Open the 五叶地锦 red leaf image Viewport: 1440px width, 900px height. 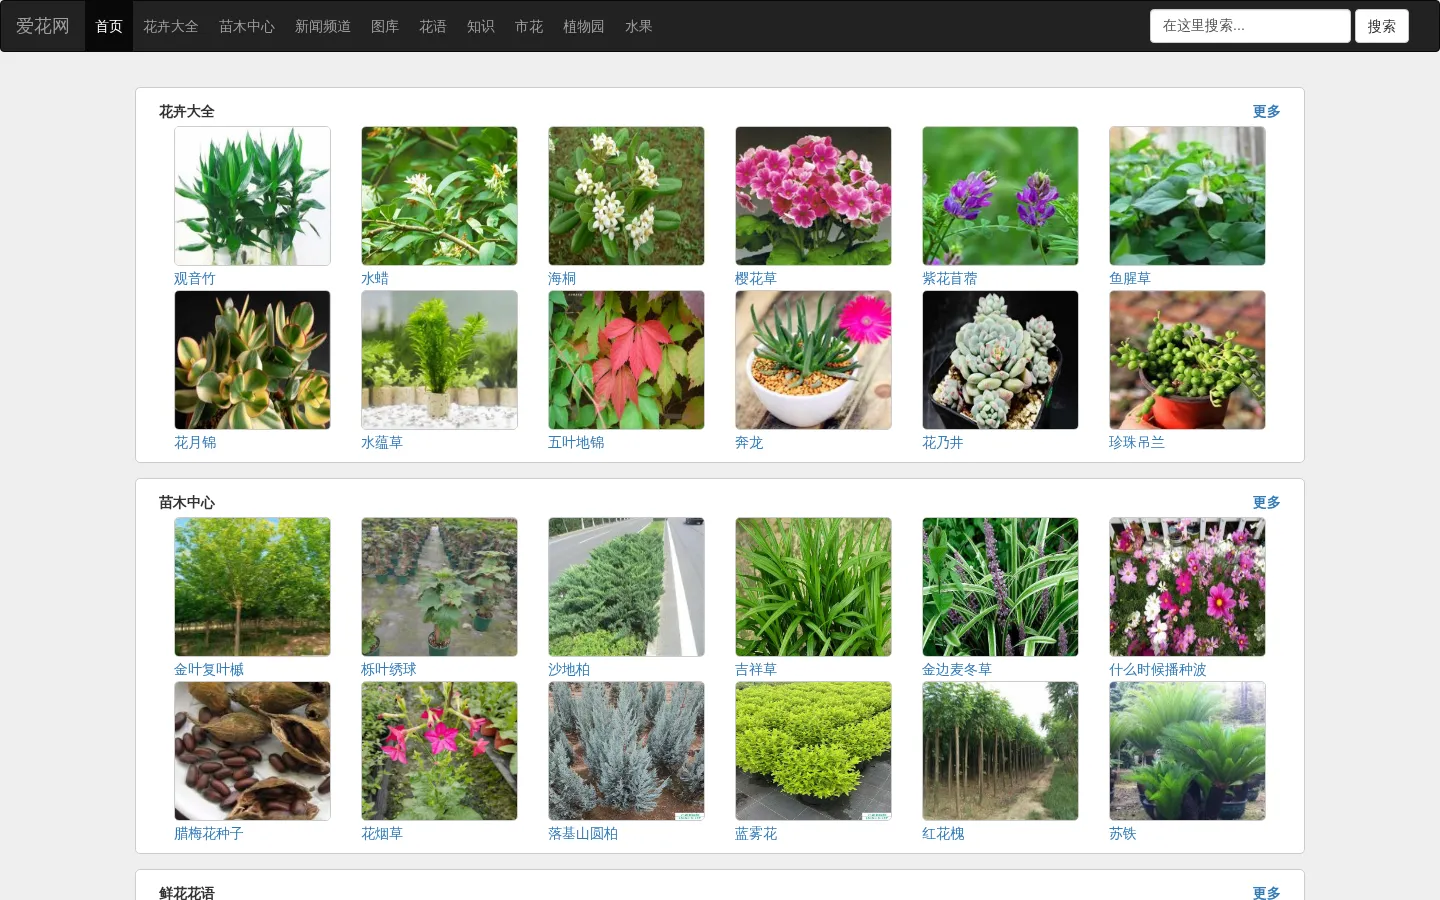(626, 360)
